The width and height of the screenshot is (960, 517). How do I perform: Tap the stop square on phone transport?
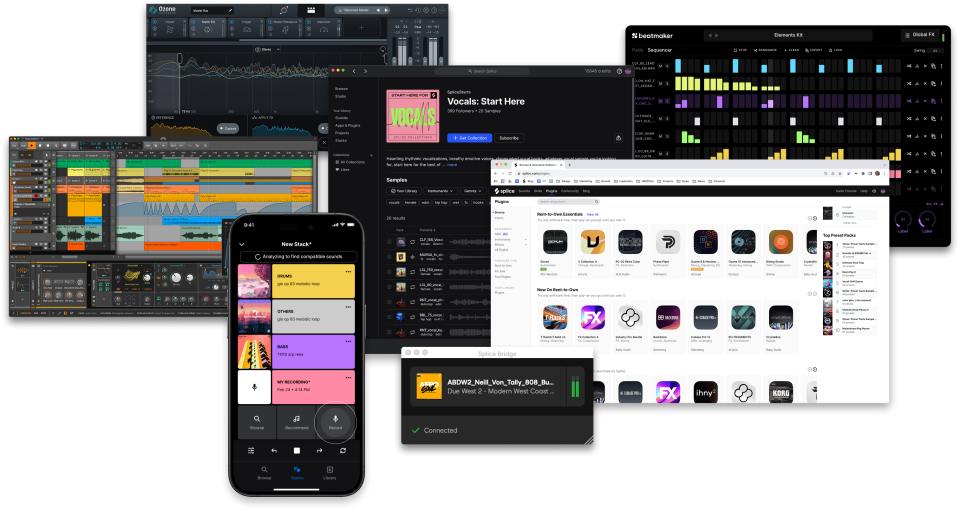297,450
